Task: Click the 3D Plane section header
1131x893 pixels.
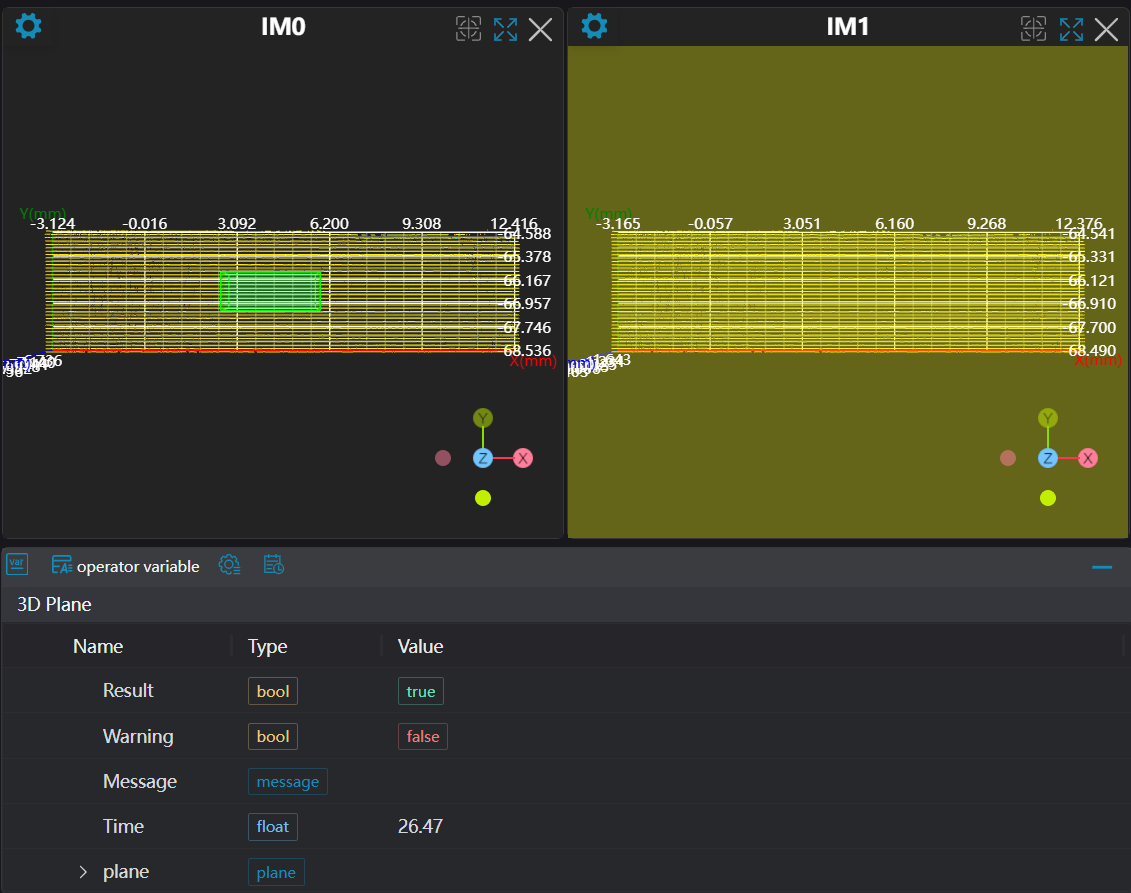Action: [54, 604]
